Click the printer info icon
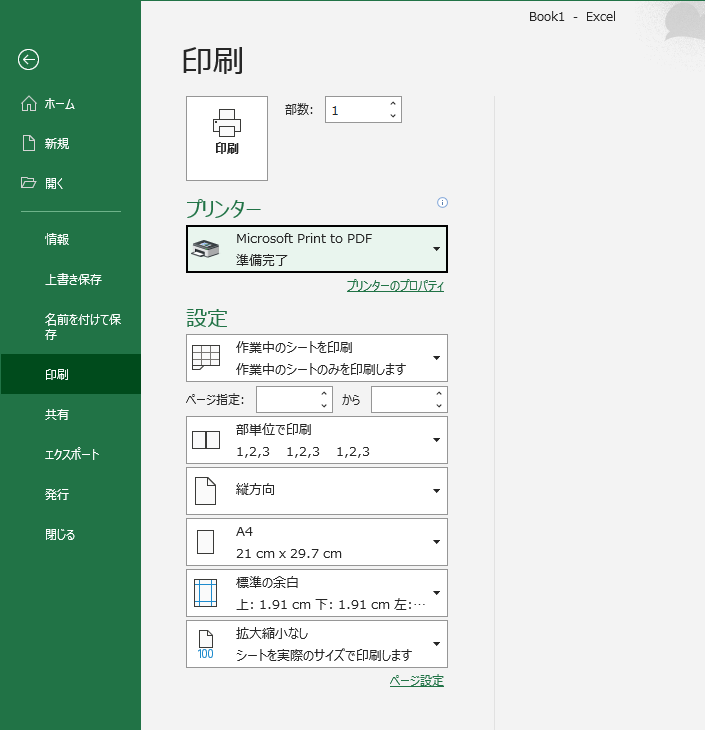Screen dimensions: 705x730 442,203
